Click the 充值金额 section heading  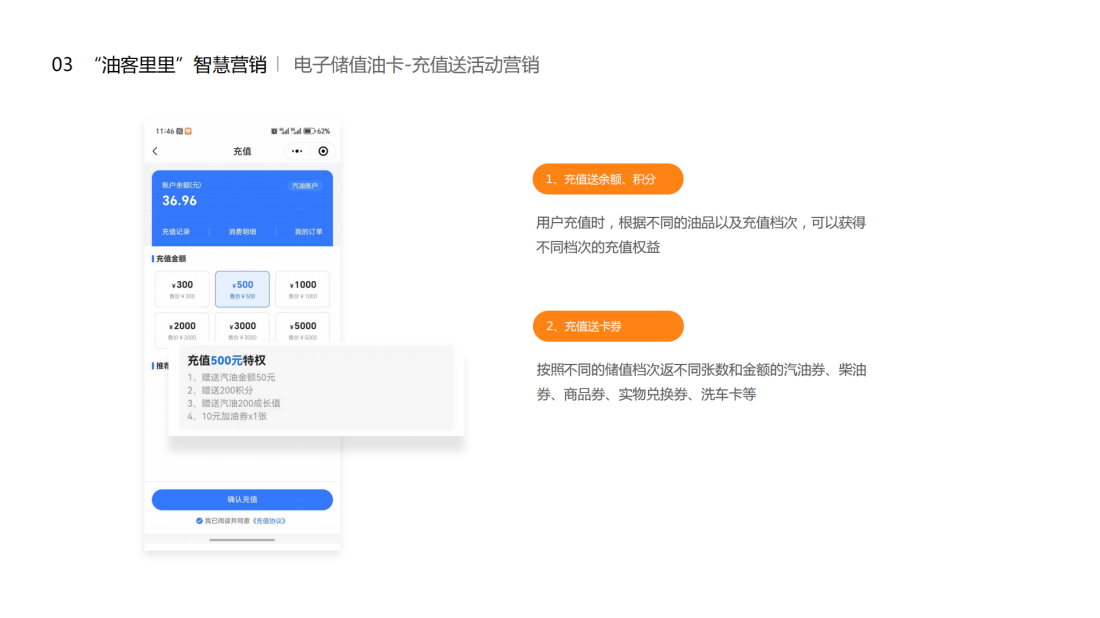(170, 259)
